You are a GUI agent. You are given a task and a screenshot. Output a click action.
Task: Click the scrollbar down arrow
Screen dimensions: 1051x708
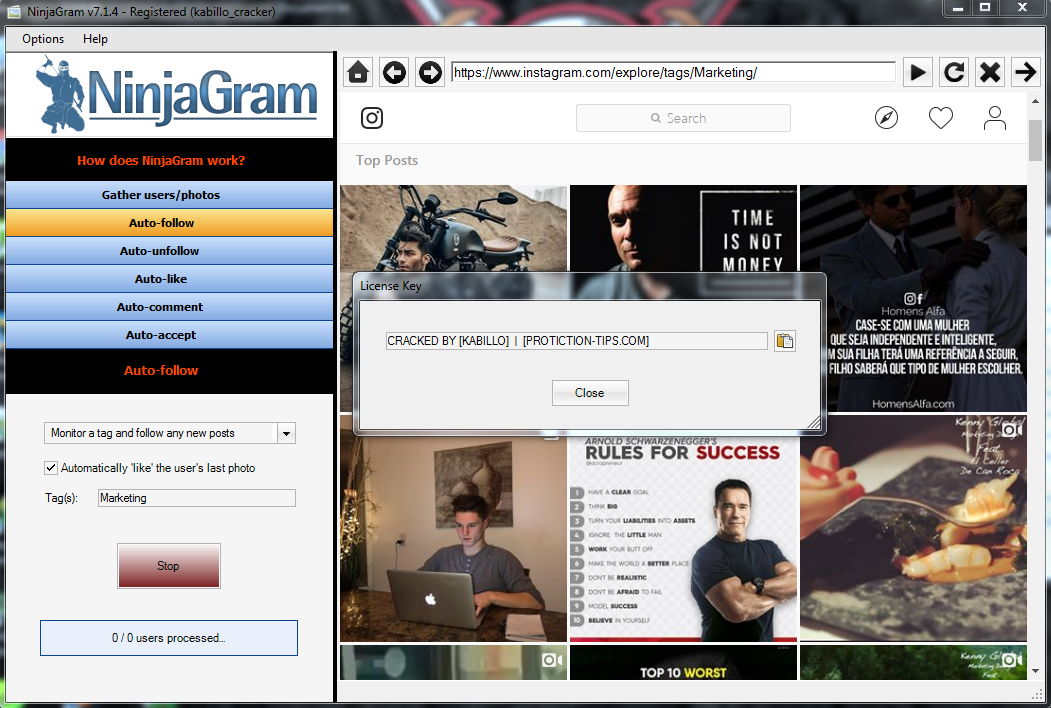[1036, 671]
